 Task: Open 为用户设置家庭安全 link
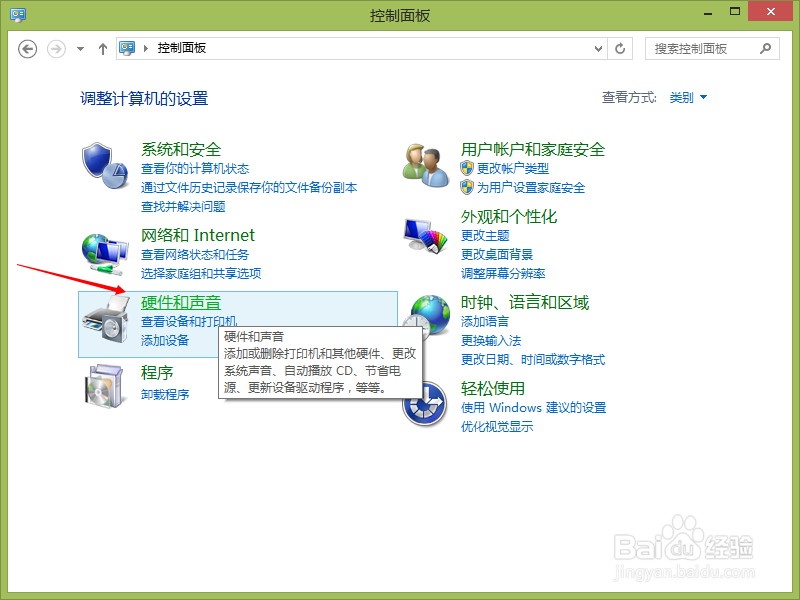(x=531, y=187)
